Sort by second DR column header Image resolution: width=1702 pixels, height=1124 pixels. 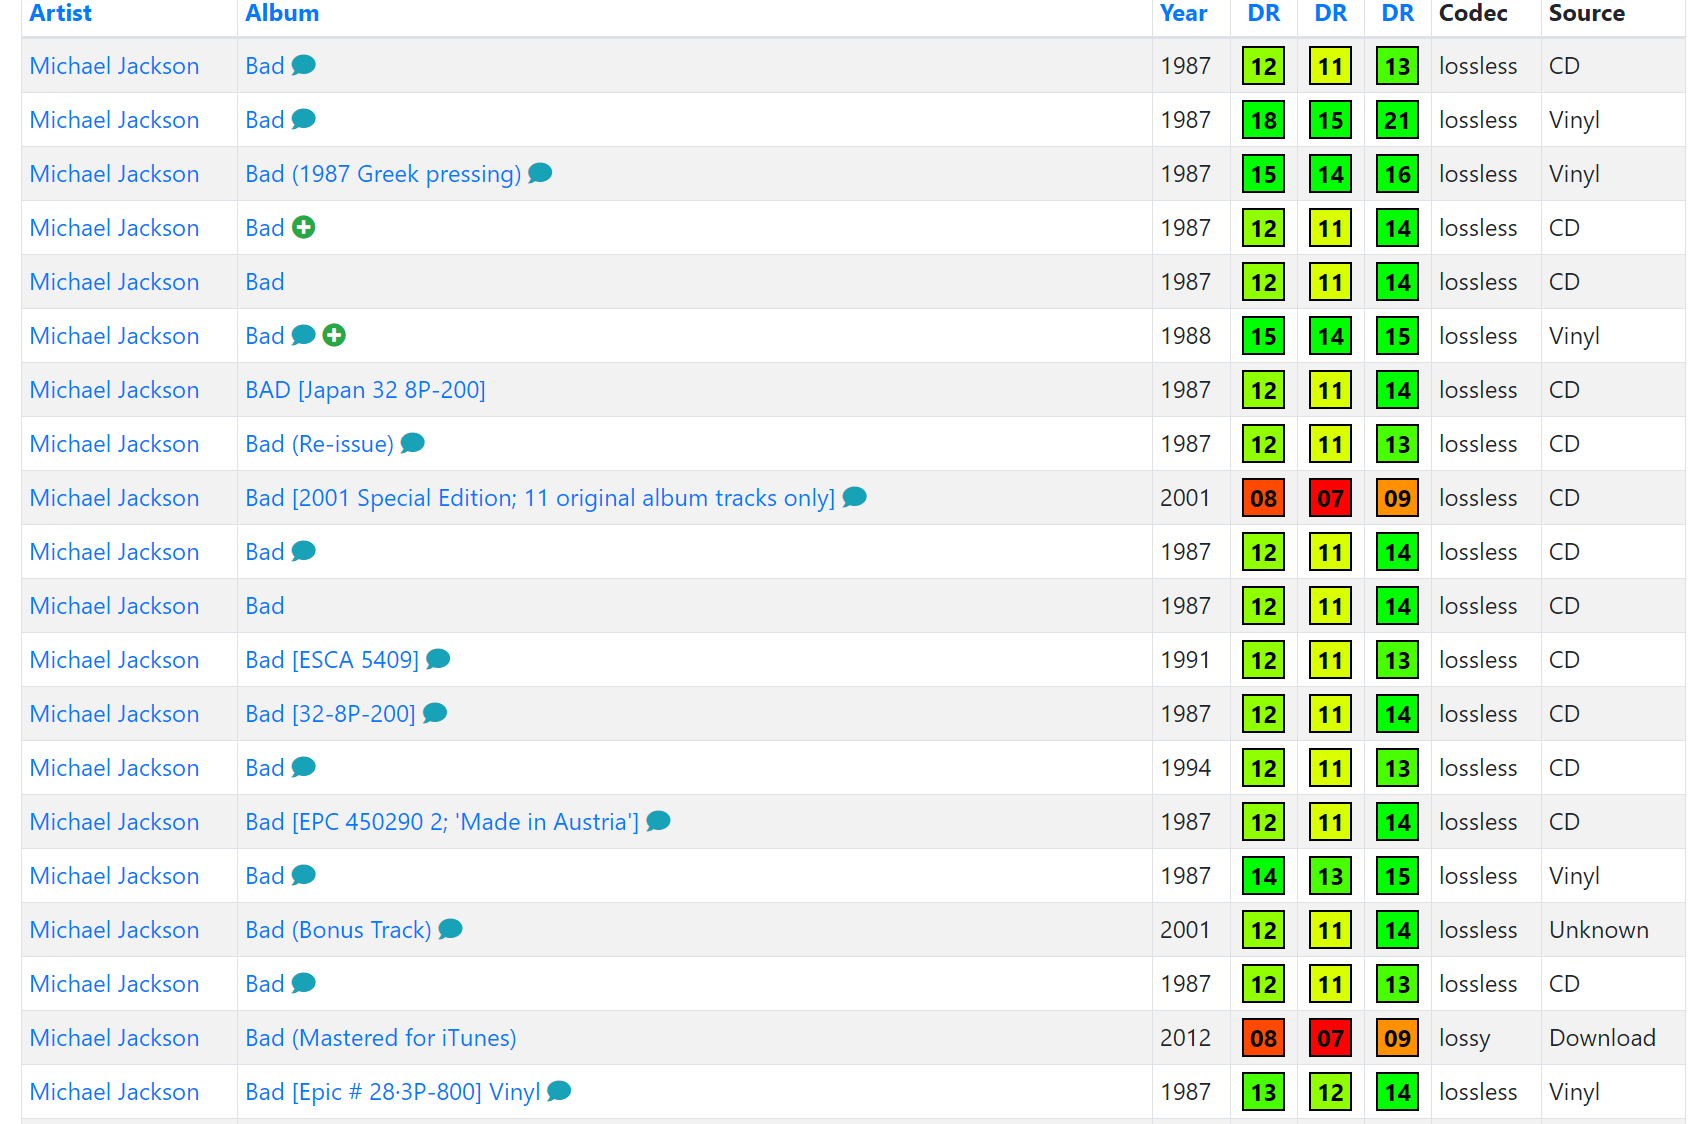(x=1331, y=13)
